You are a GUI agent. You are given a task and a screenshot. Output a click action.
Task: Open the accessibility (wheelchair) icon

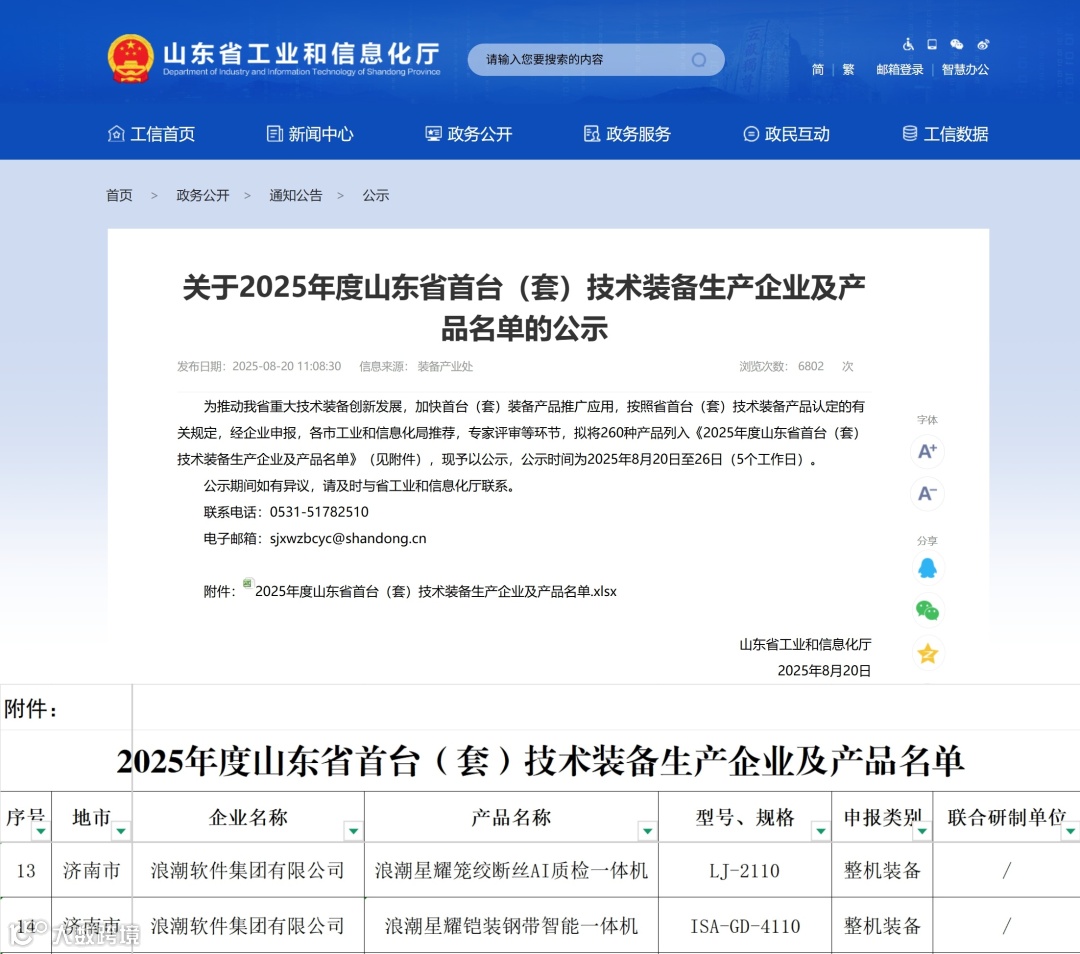click(908, 45)
